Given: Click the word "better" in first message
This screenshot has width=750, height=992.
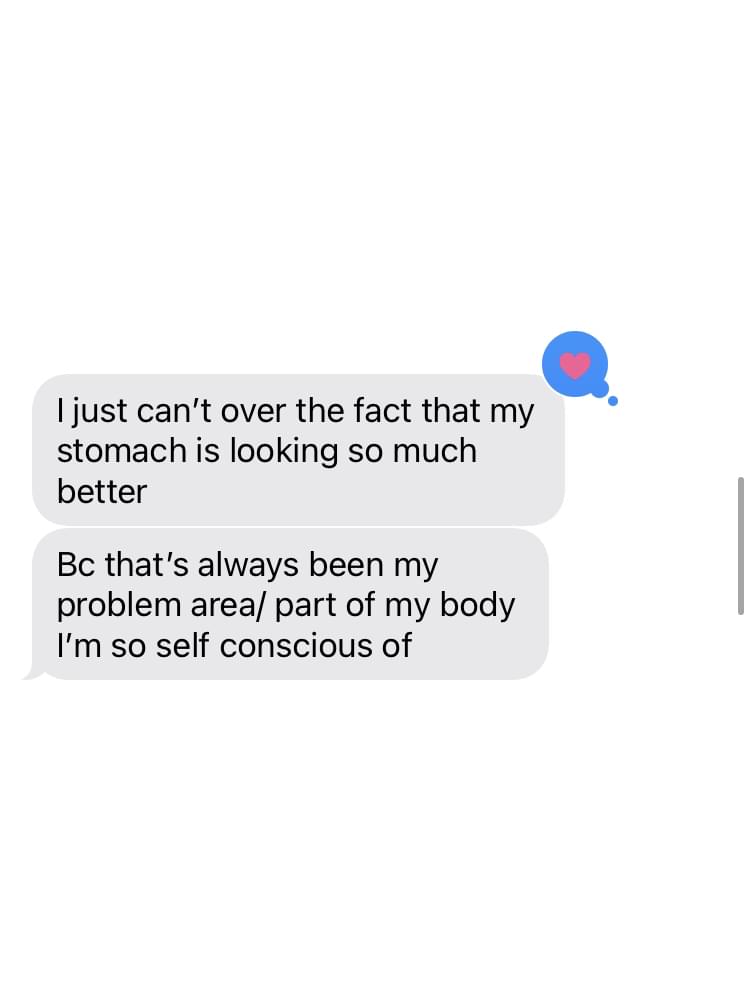Looking at the screenshot, I should (102, 492).
